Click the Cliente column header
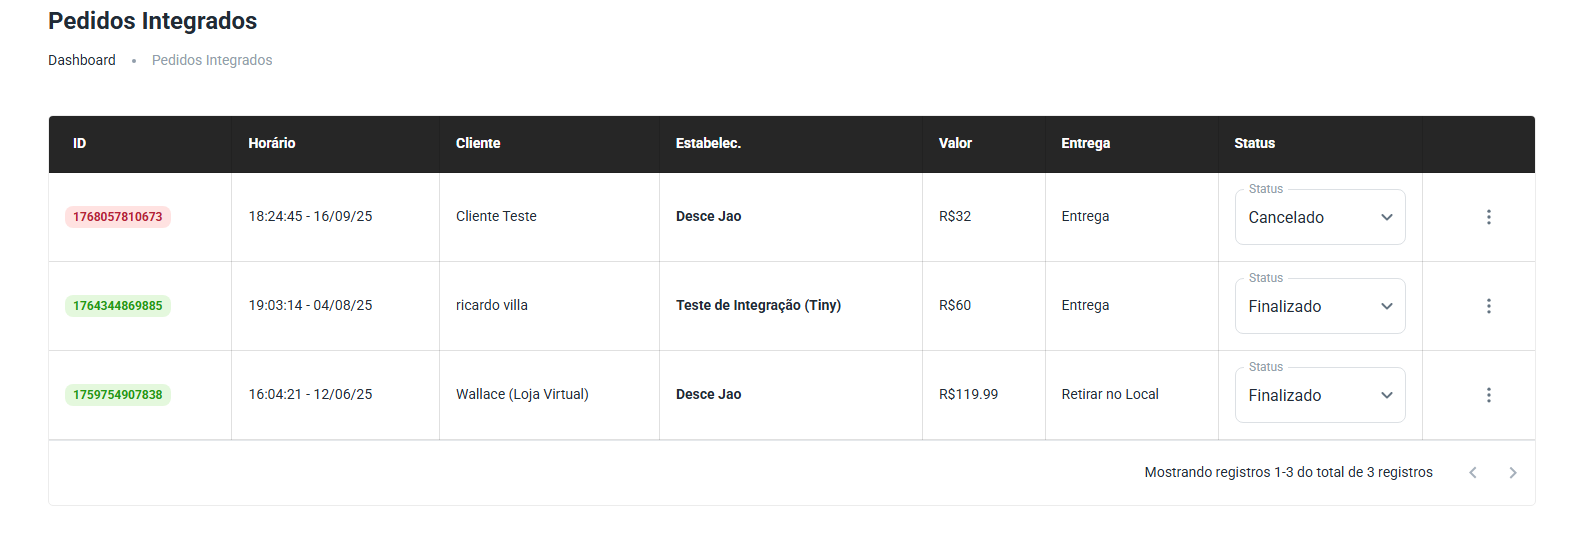This screenshot has height=538, width=1583. coord(478,143)
